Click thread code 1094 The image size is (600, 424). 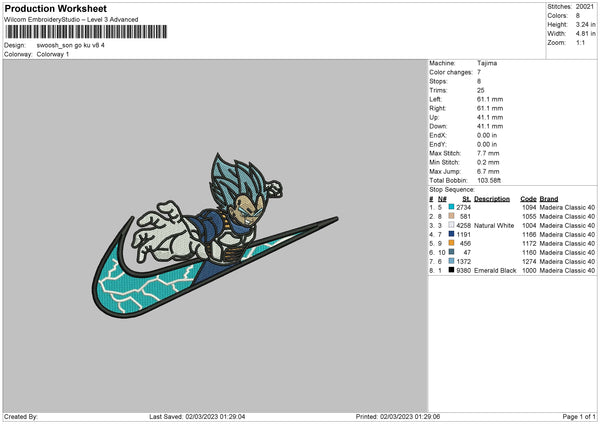(x=529, y=207)
